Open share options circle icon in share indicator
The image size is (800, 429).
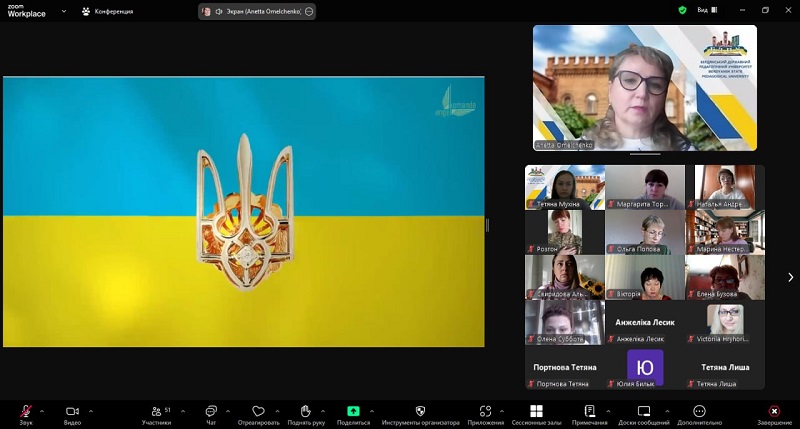pyautogui.click(x=309, y=11)
